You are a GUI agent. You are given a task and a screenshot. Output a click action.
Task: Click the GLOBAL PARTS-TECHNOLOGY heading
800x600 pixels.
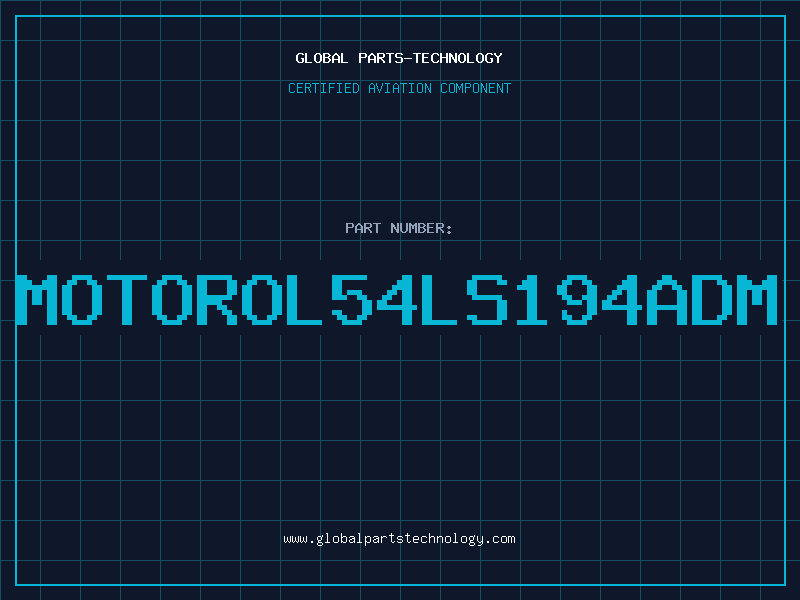[399, 58]
